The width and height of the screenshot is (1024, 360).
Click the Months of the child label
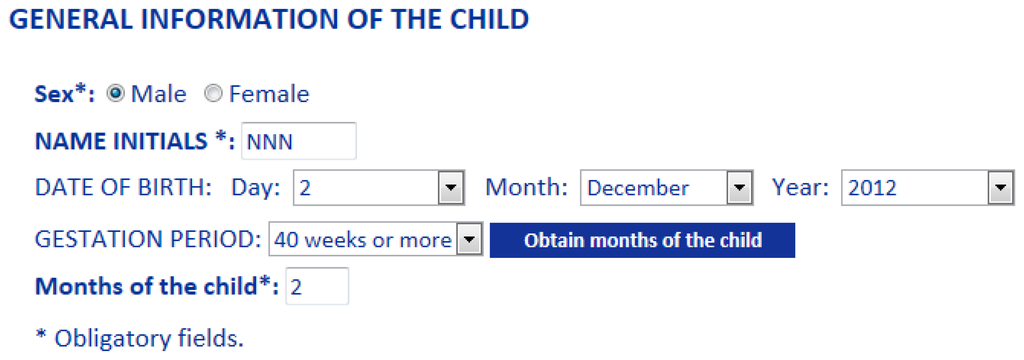click(157, 287)
